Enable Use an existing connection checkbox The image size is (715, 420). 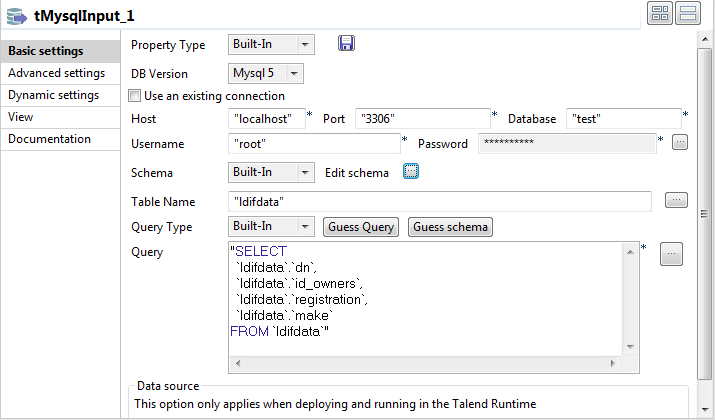pos(135,96)
